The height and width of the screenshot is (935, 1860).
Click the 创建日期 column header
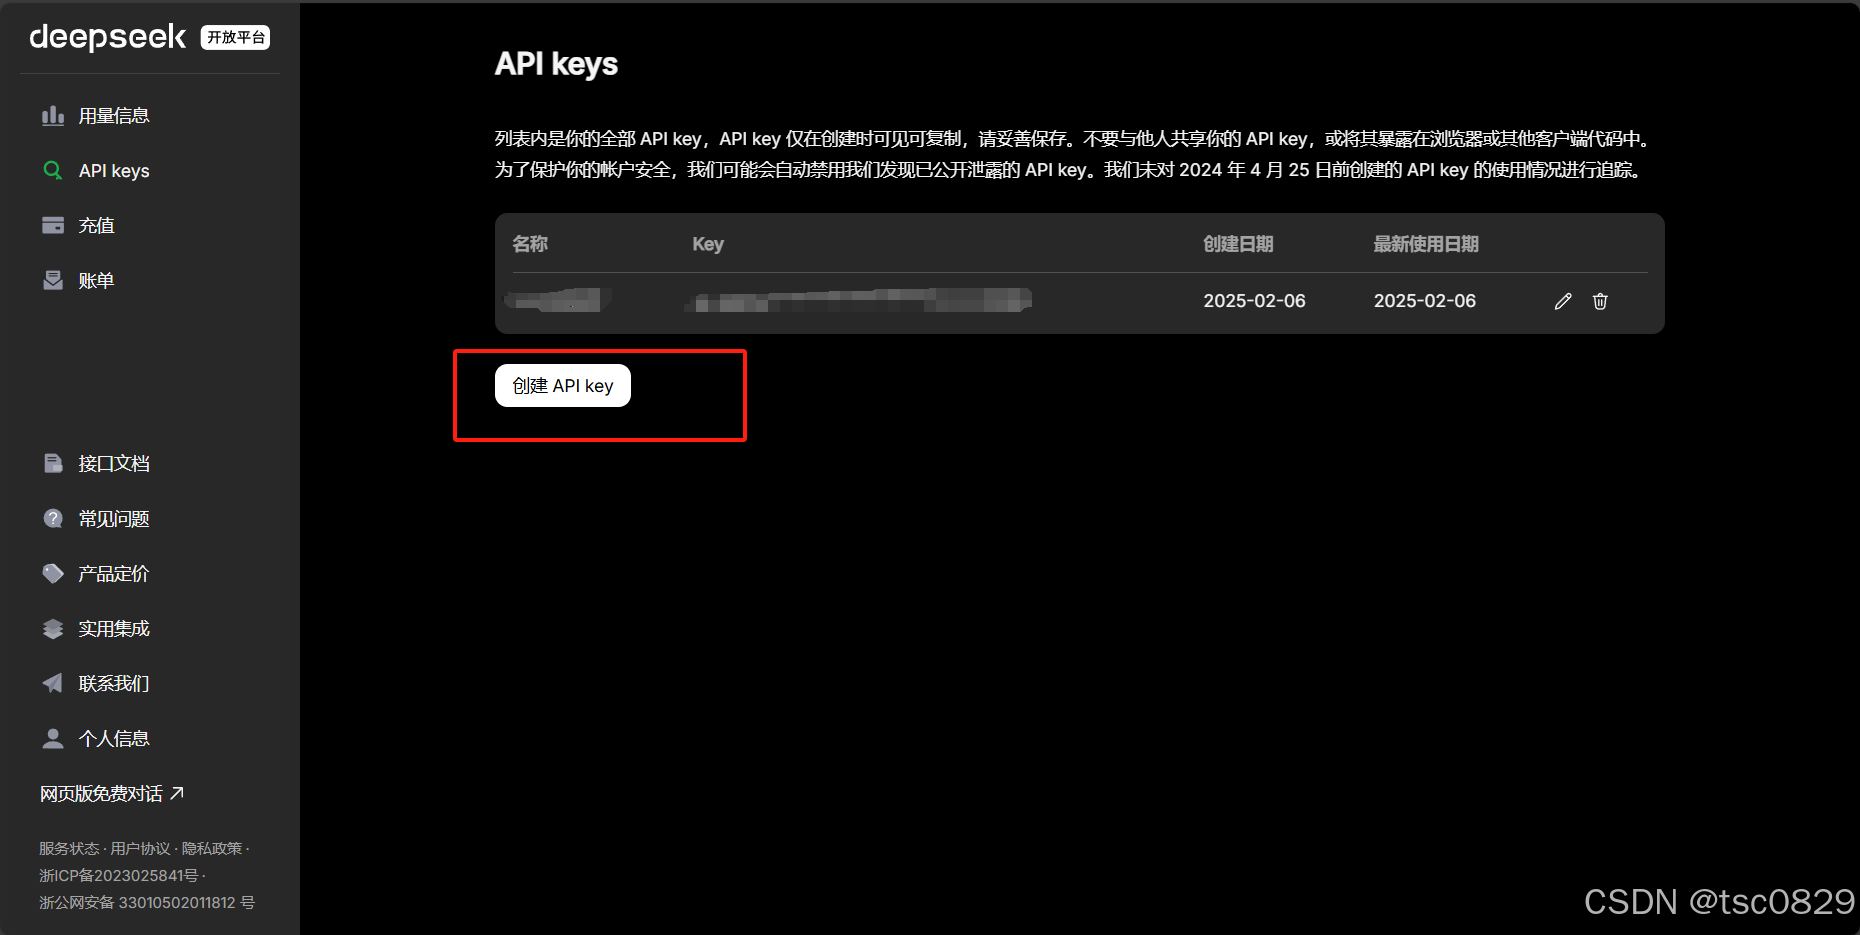tap(1238, 244)
